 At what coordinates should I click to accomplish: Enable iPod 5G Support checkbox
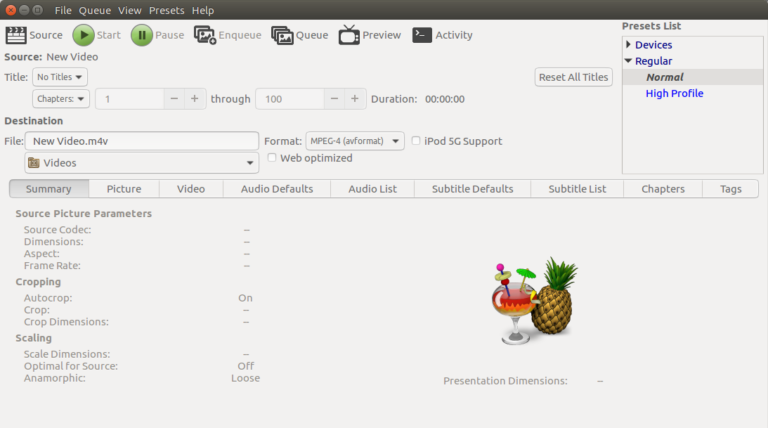[x=416, y=141]
